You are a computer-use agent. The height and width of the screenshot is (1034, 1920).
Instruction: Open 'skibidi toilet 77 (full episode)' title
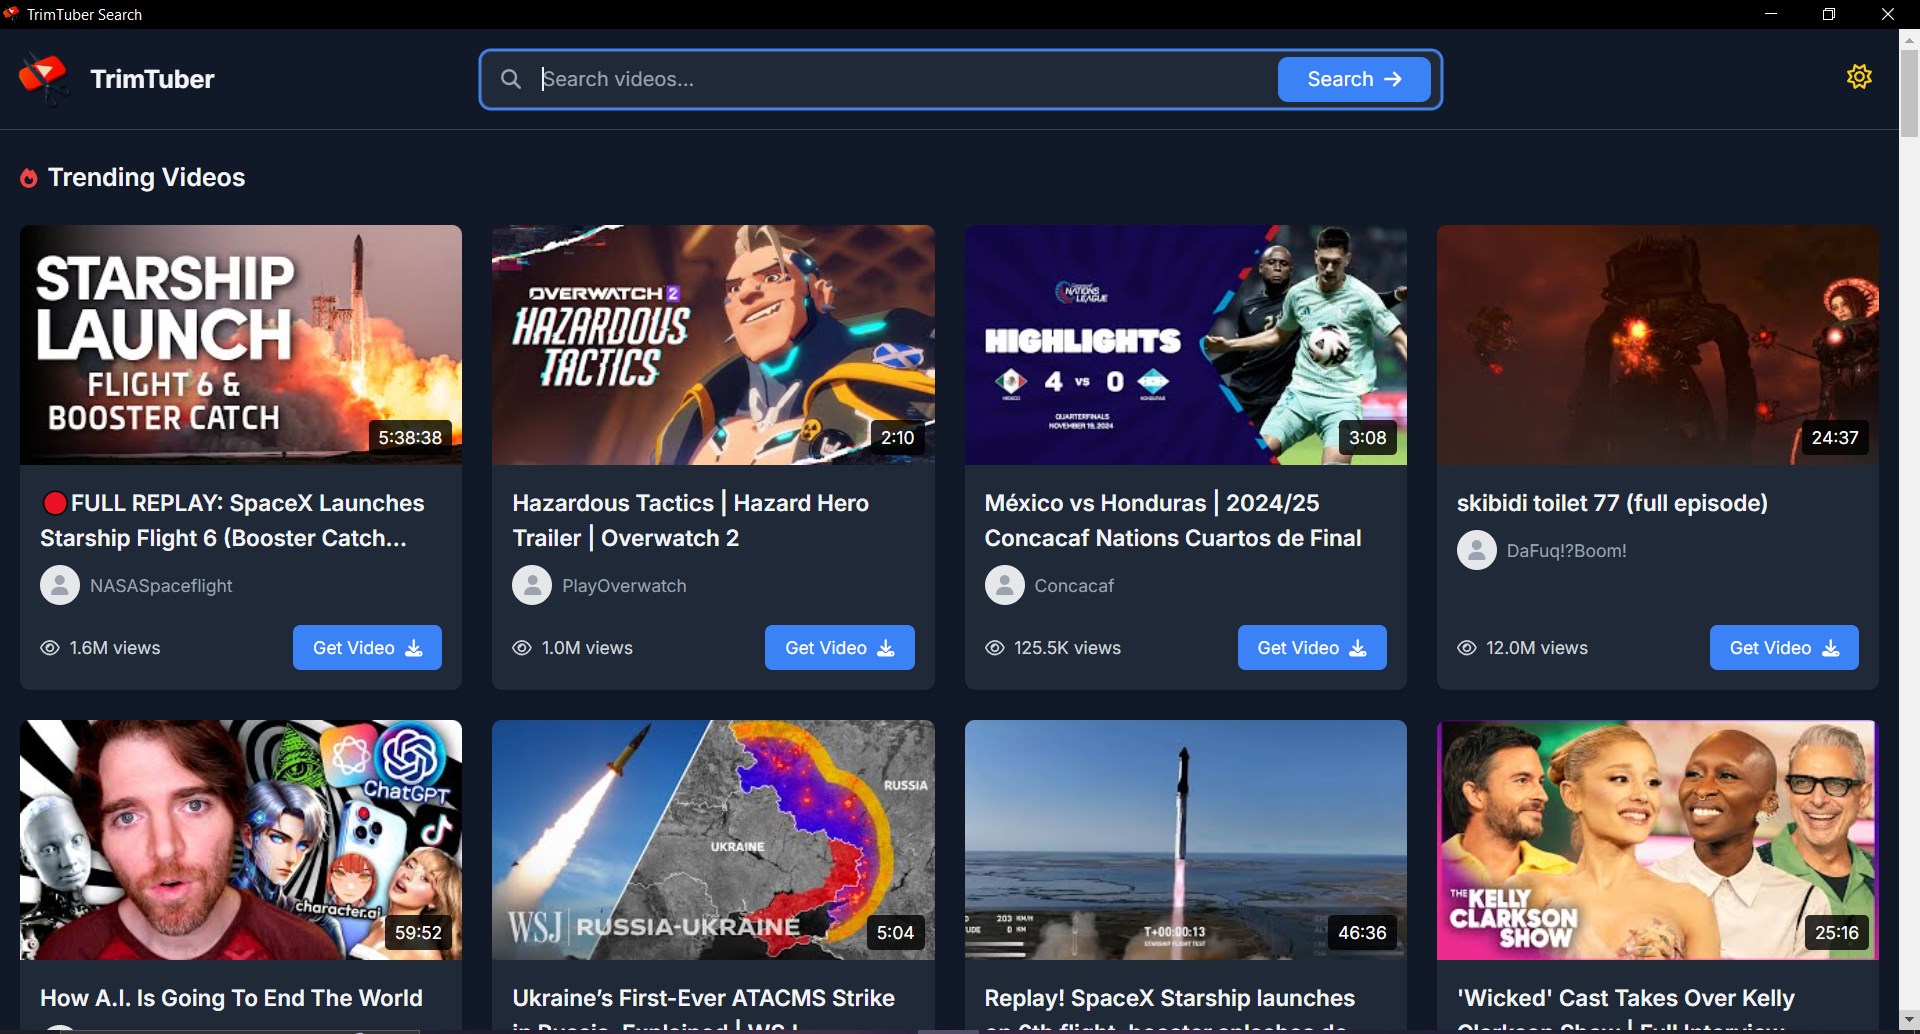(1612, 503)
